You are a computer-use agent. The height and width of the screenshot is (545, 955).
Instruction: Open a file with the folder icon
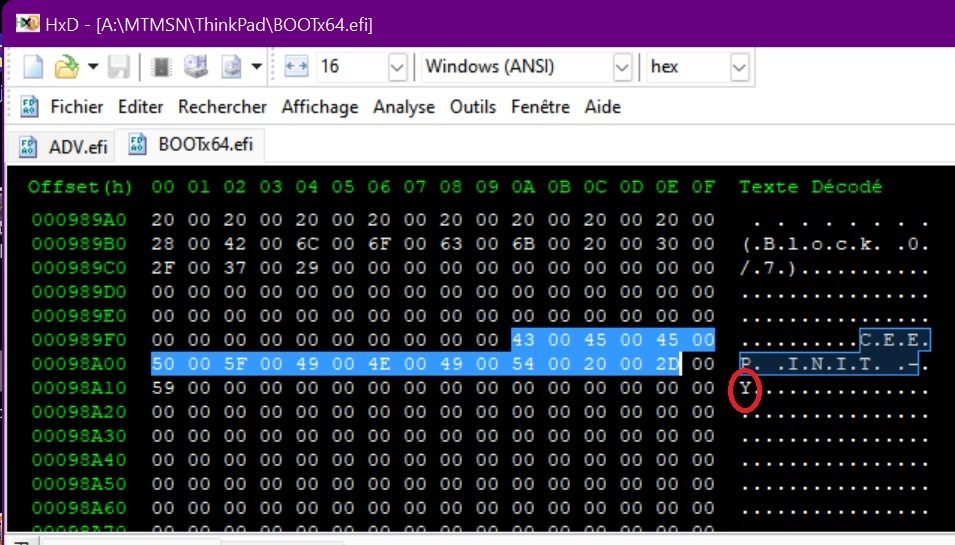(66, 66)
